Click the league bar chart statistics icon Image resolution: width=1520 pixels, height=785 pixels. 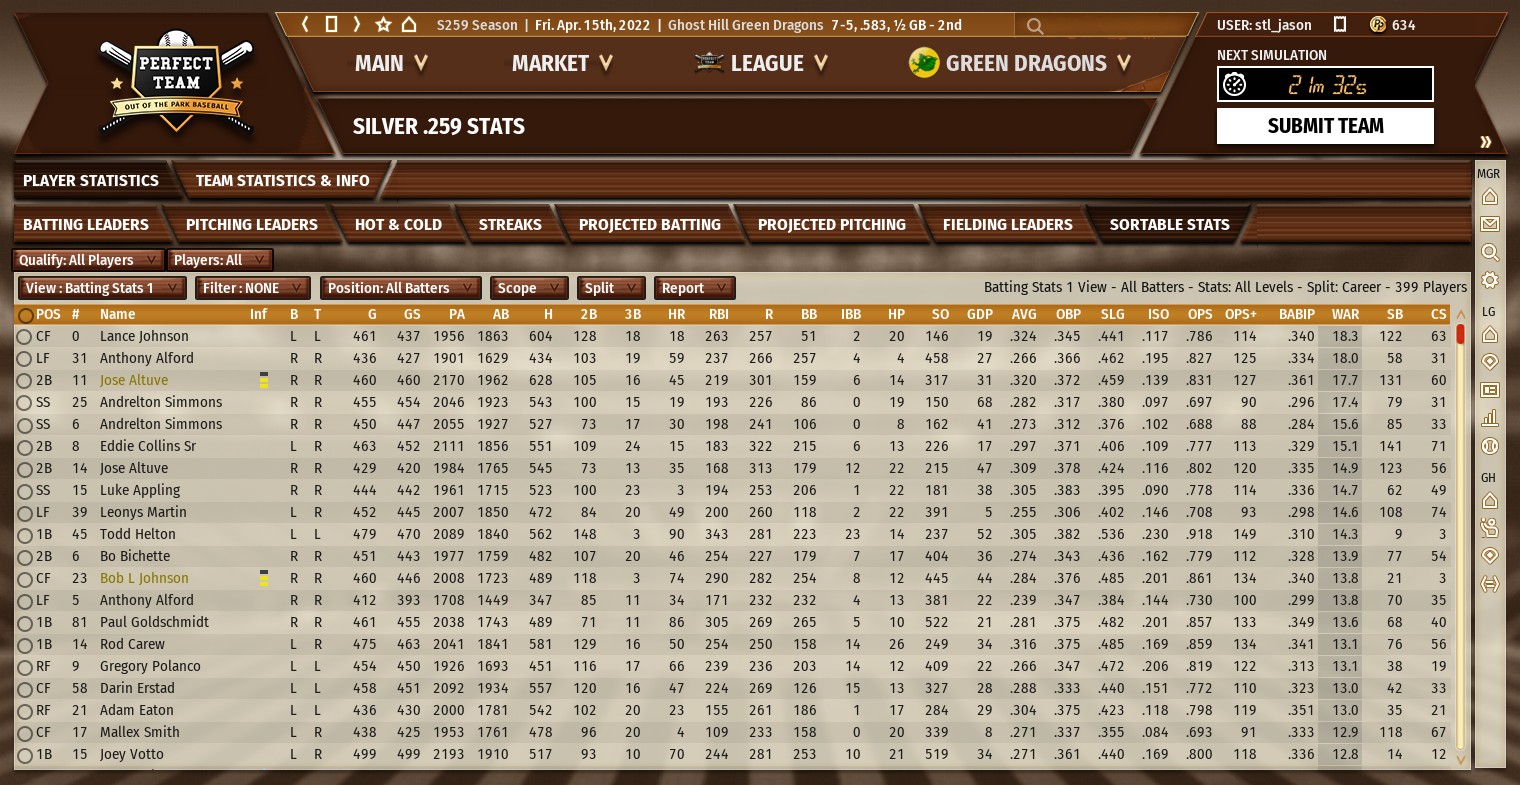click(x=1489, y=418)
